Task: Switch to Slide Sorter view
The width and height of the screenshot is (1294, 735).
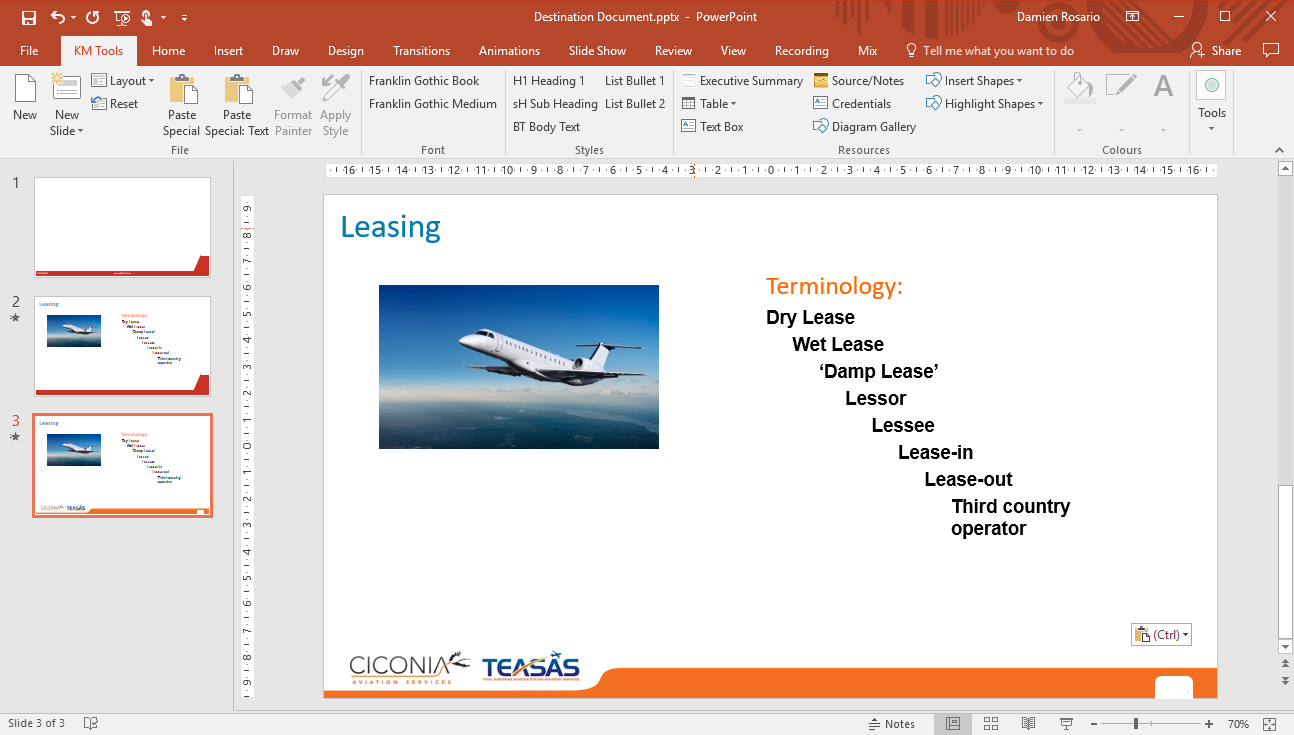Action: pyautogui.click(x=991, y=724)
